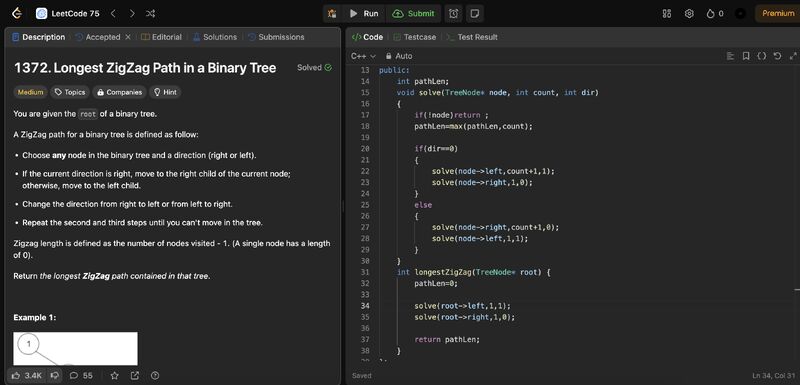800x385 pixels.
Task: Click the 'return pathLen;' line
Action: [x=447, y=340]
